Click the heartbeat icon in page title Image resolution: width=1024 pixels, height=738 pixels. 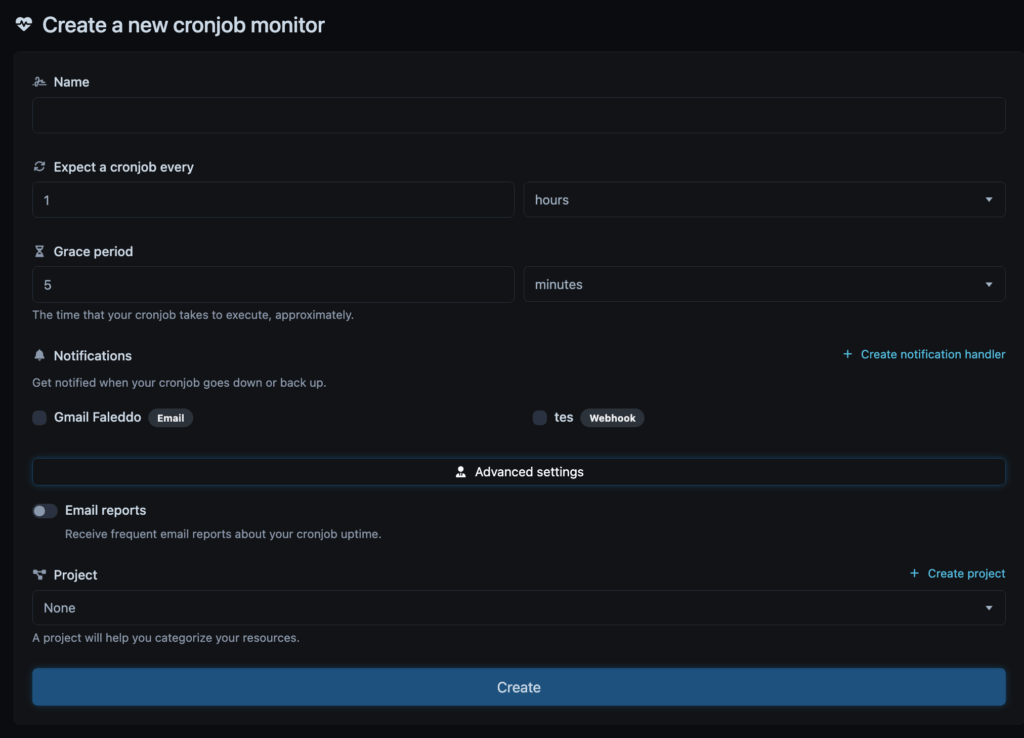point(24,25)
